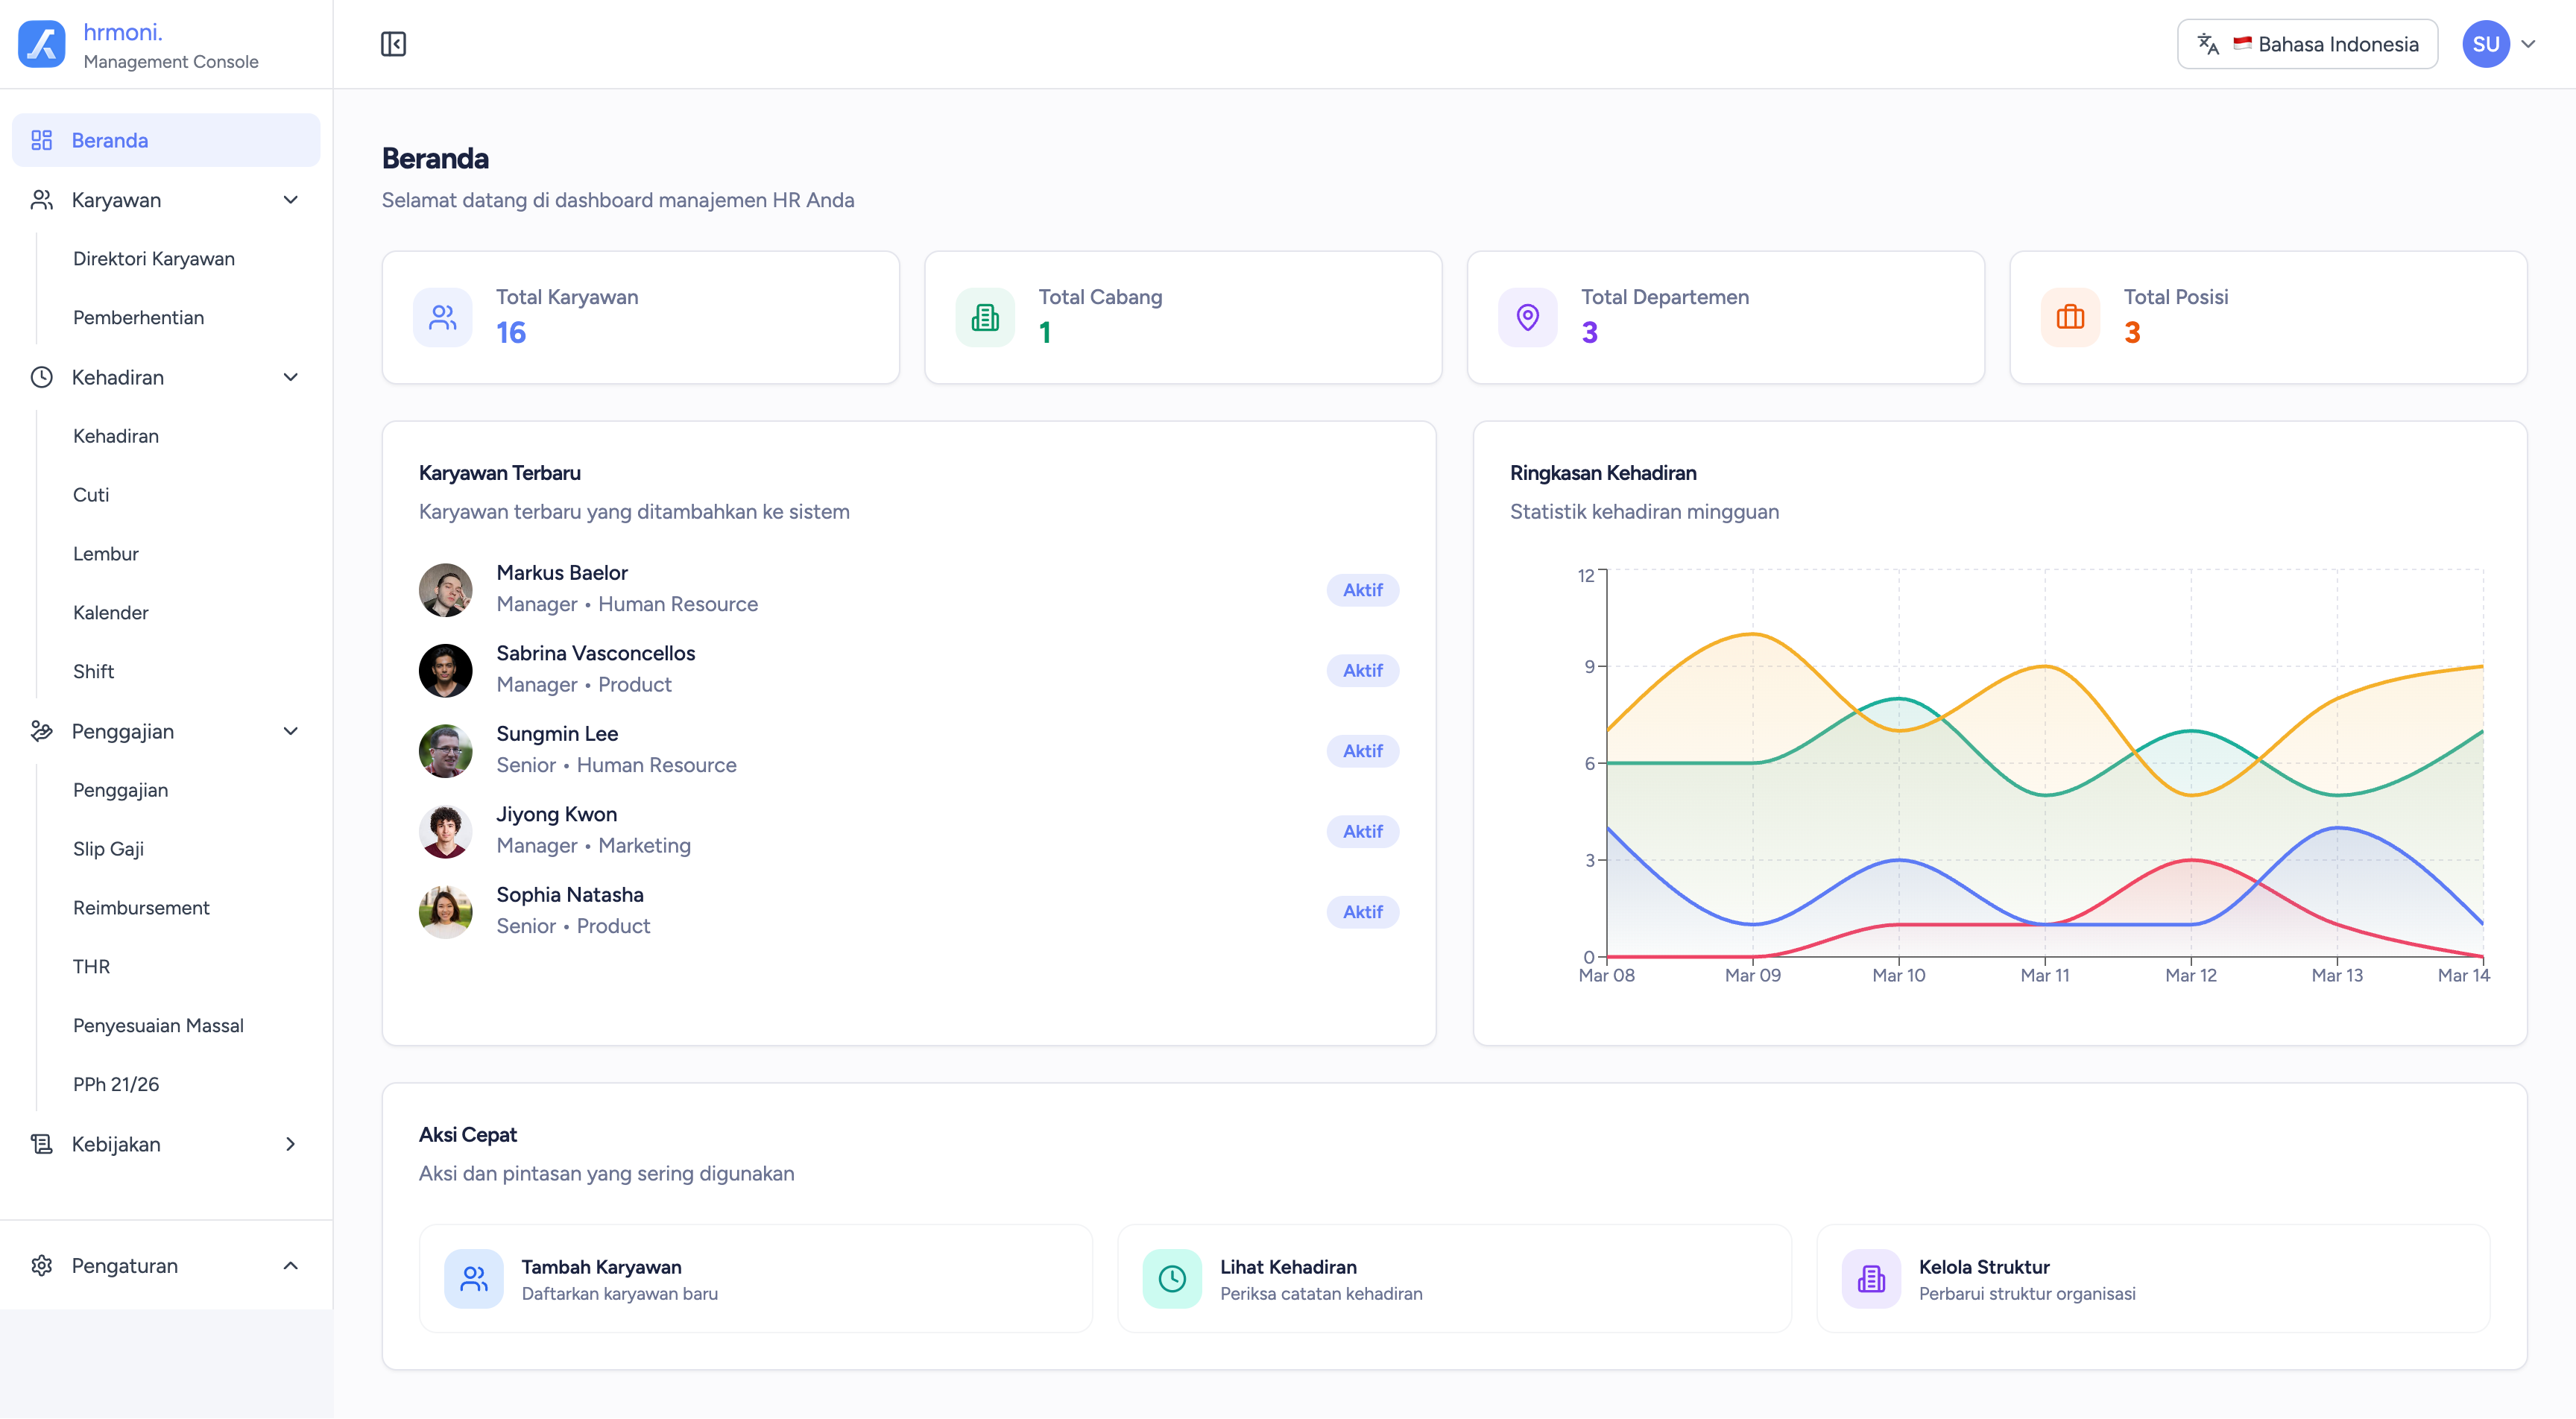Collapse the Karyawan section

[290, 199]
